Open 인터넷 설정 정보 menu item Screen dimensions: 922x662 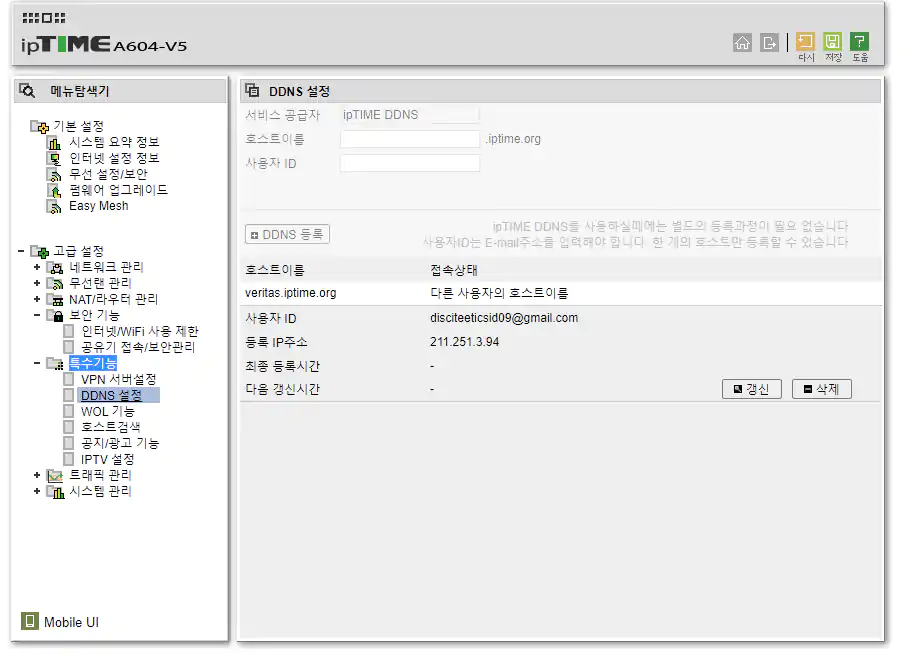click(114, 158)
